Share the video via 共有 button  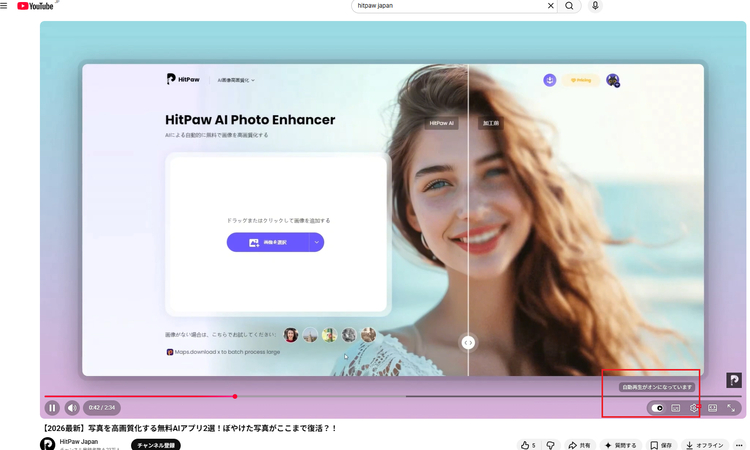tap(580, 445)
